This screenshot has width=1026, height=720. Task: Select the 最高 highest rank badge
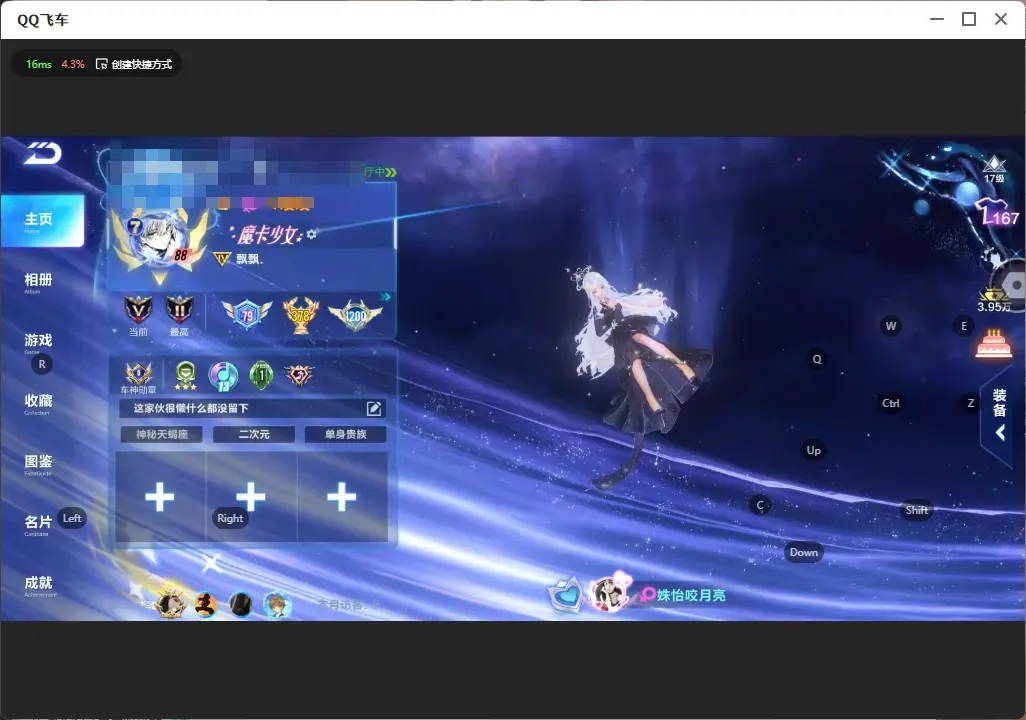[179, 315]
